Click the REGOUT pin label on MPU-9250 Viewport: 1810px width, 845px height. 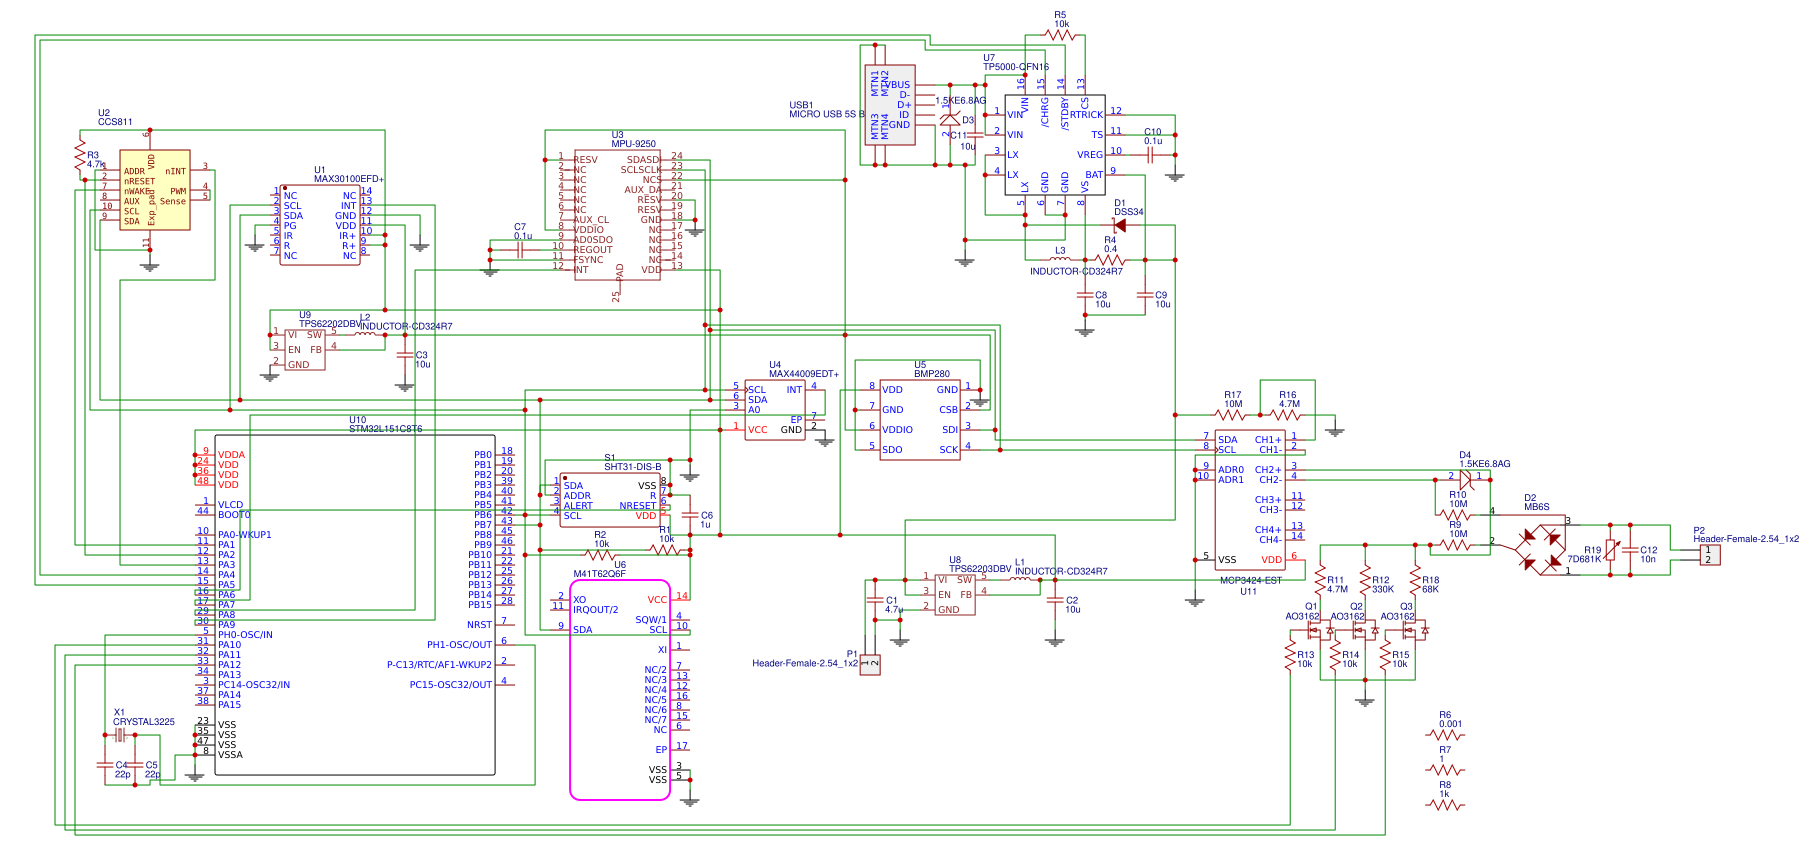(x=593, y=250)
